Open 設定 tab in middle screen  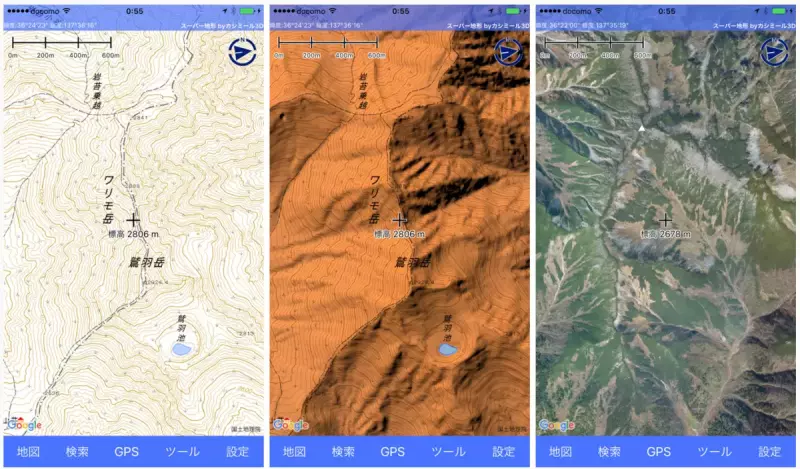point(504,452)
